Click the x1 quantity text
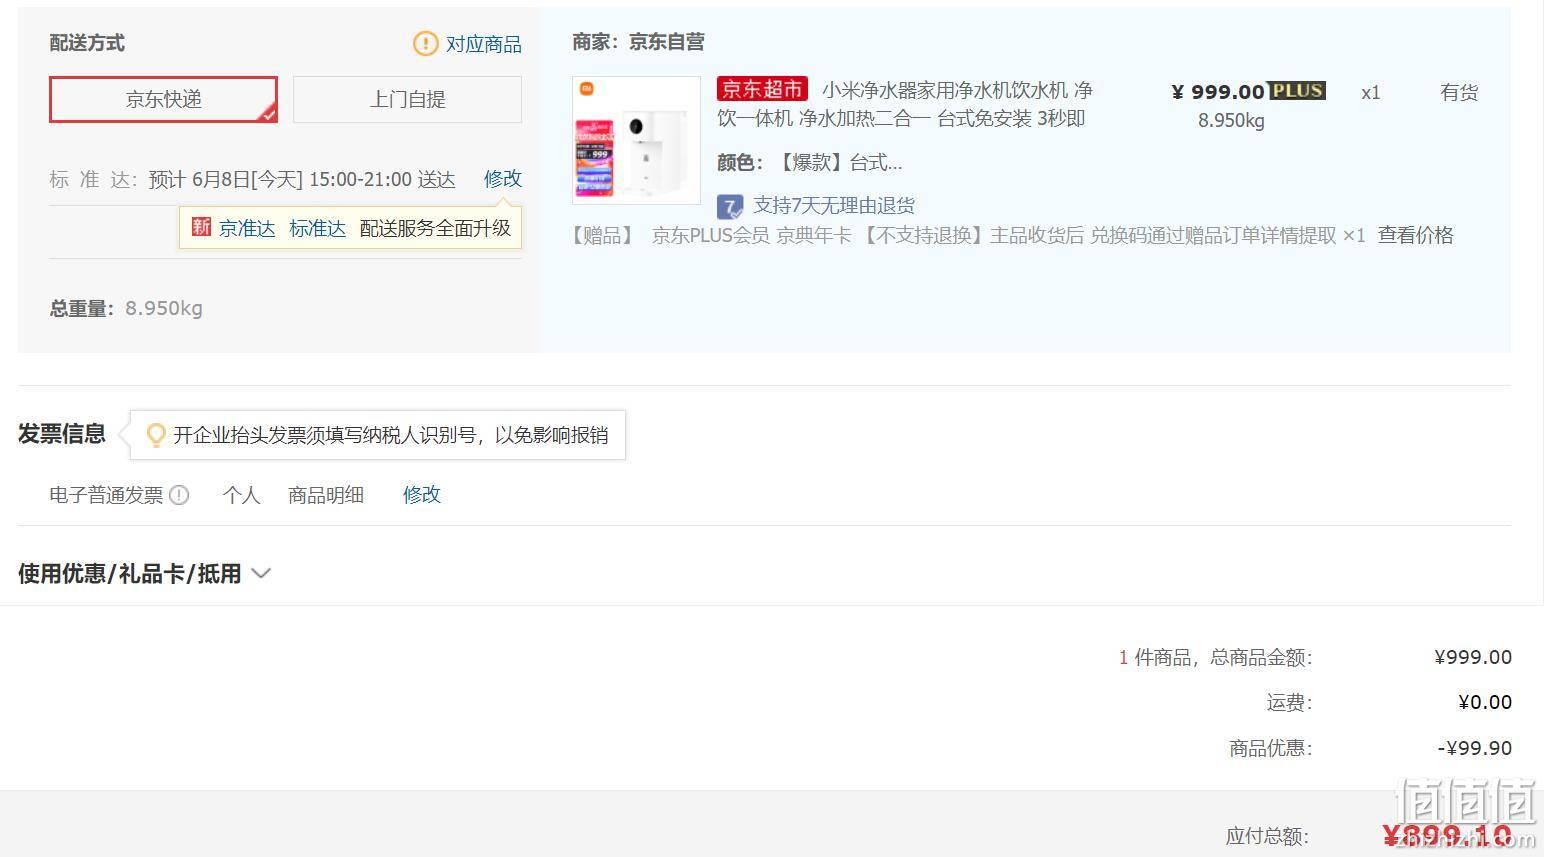Viewport: 1545px width, 857px height. tap(1371, 92)
